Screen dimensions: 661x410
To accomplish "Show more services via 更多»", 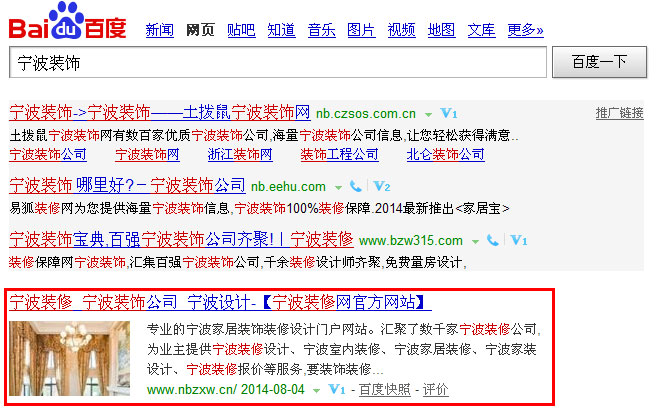I will coord(525,30).
